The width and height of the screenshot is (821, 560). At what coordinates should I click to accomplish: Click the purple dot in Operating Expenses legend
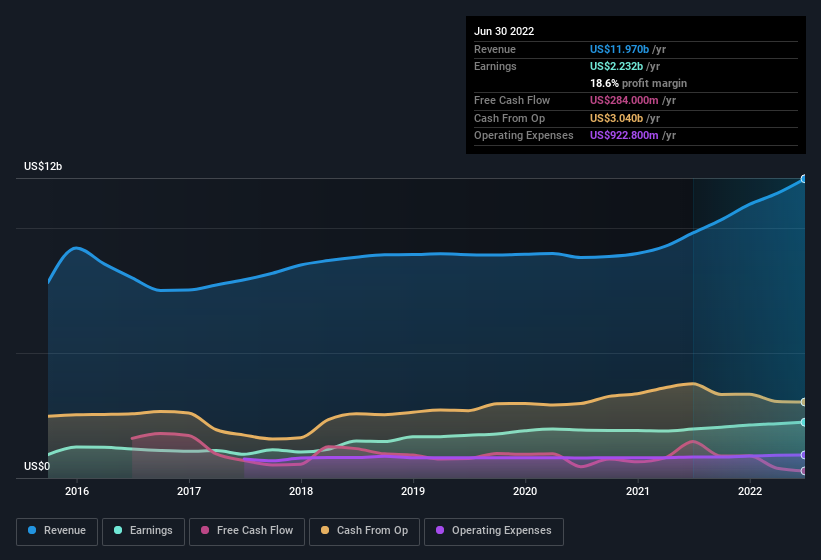pos(440,530)
